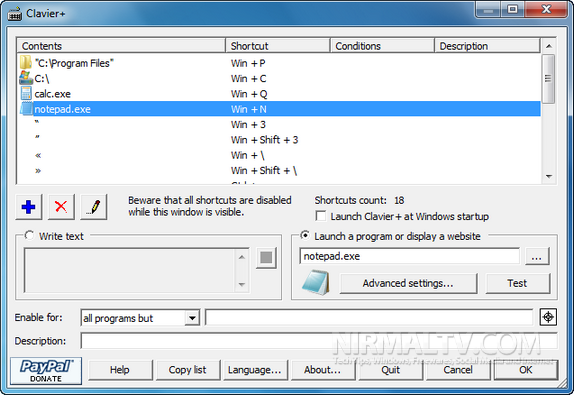Click the program path field containing notepad.exe
This screenshot has width=574, height=395.
(409, 256)
